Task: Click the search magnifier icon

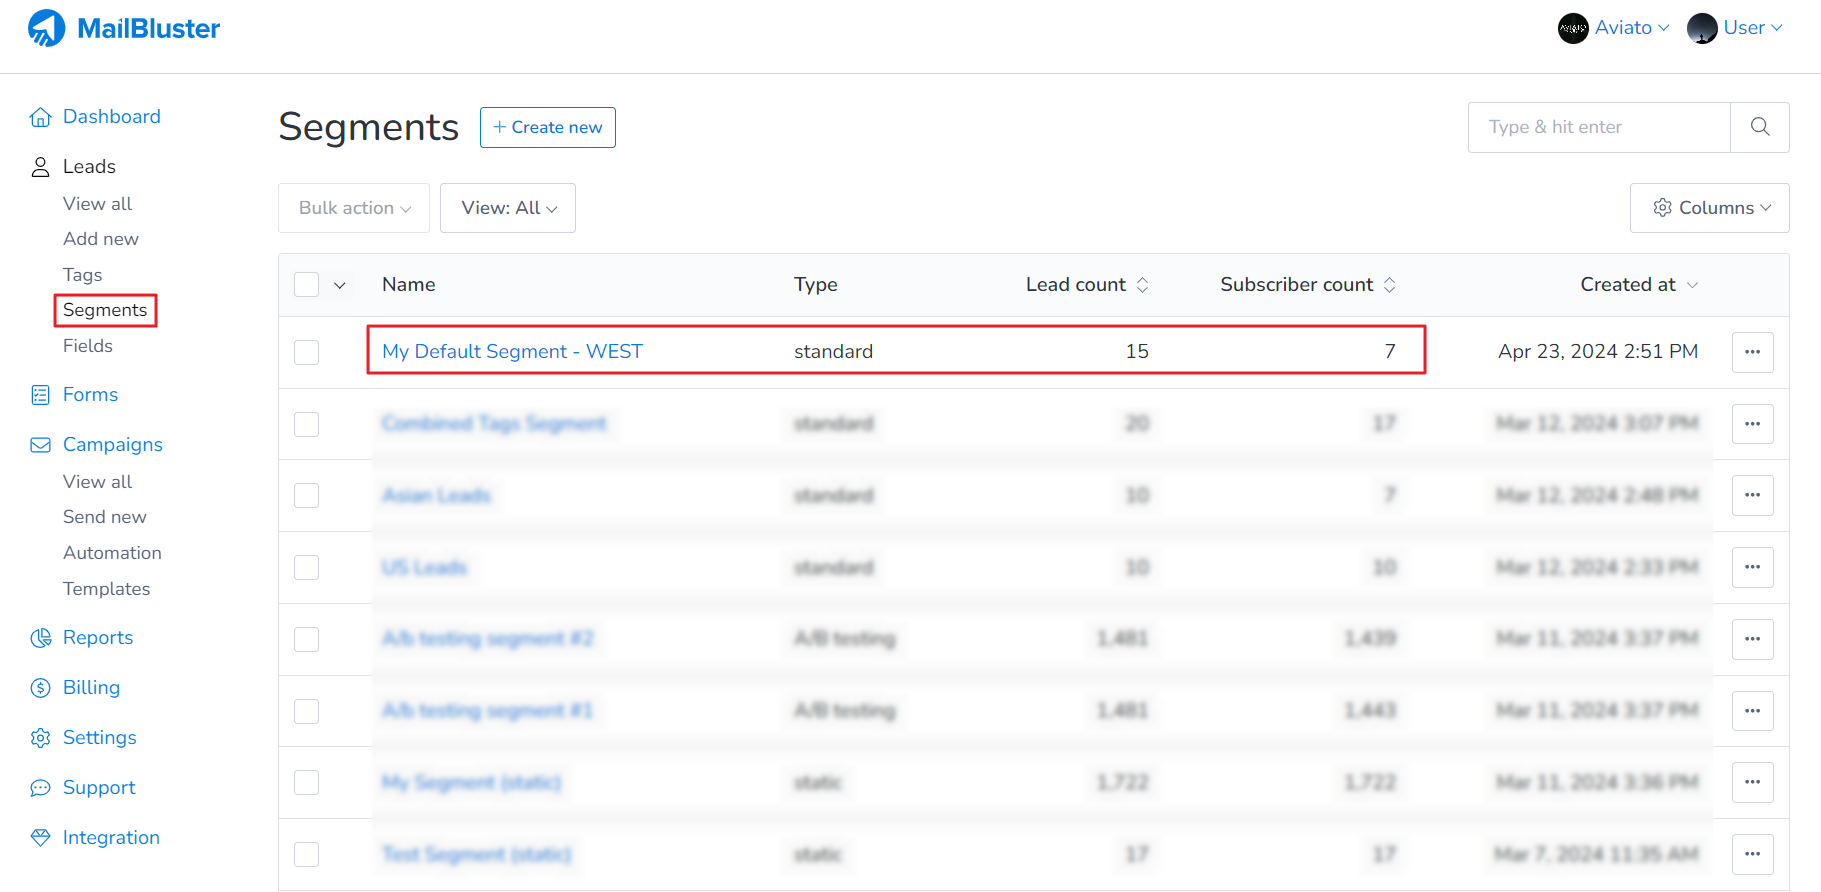Action: click(1759, 127)
